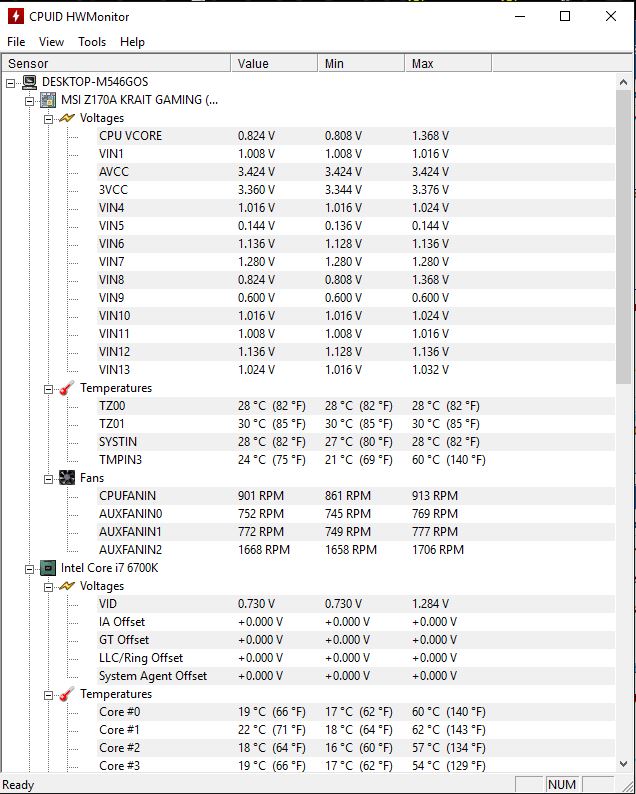The image size is (636, 794).
Task: Select the Core #0 temperature row
Action: pyautogui.click(x=356, y=712)
